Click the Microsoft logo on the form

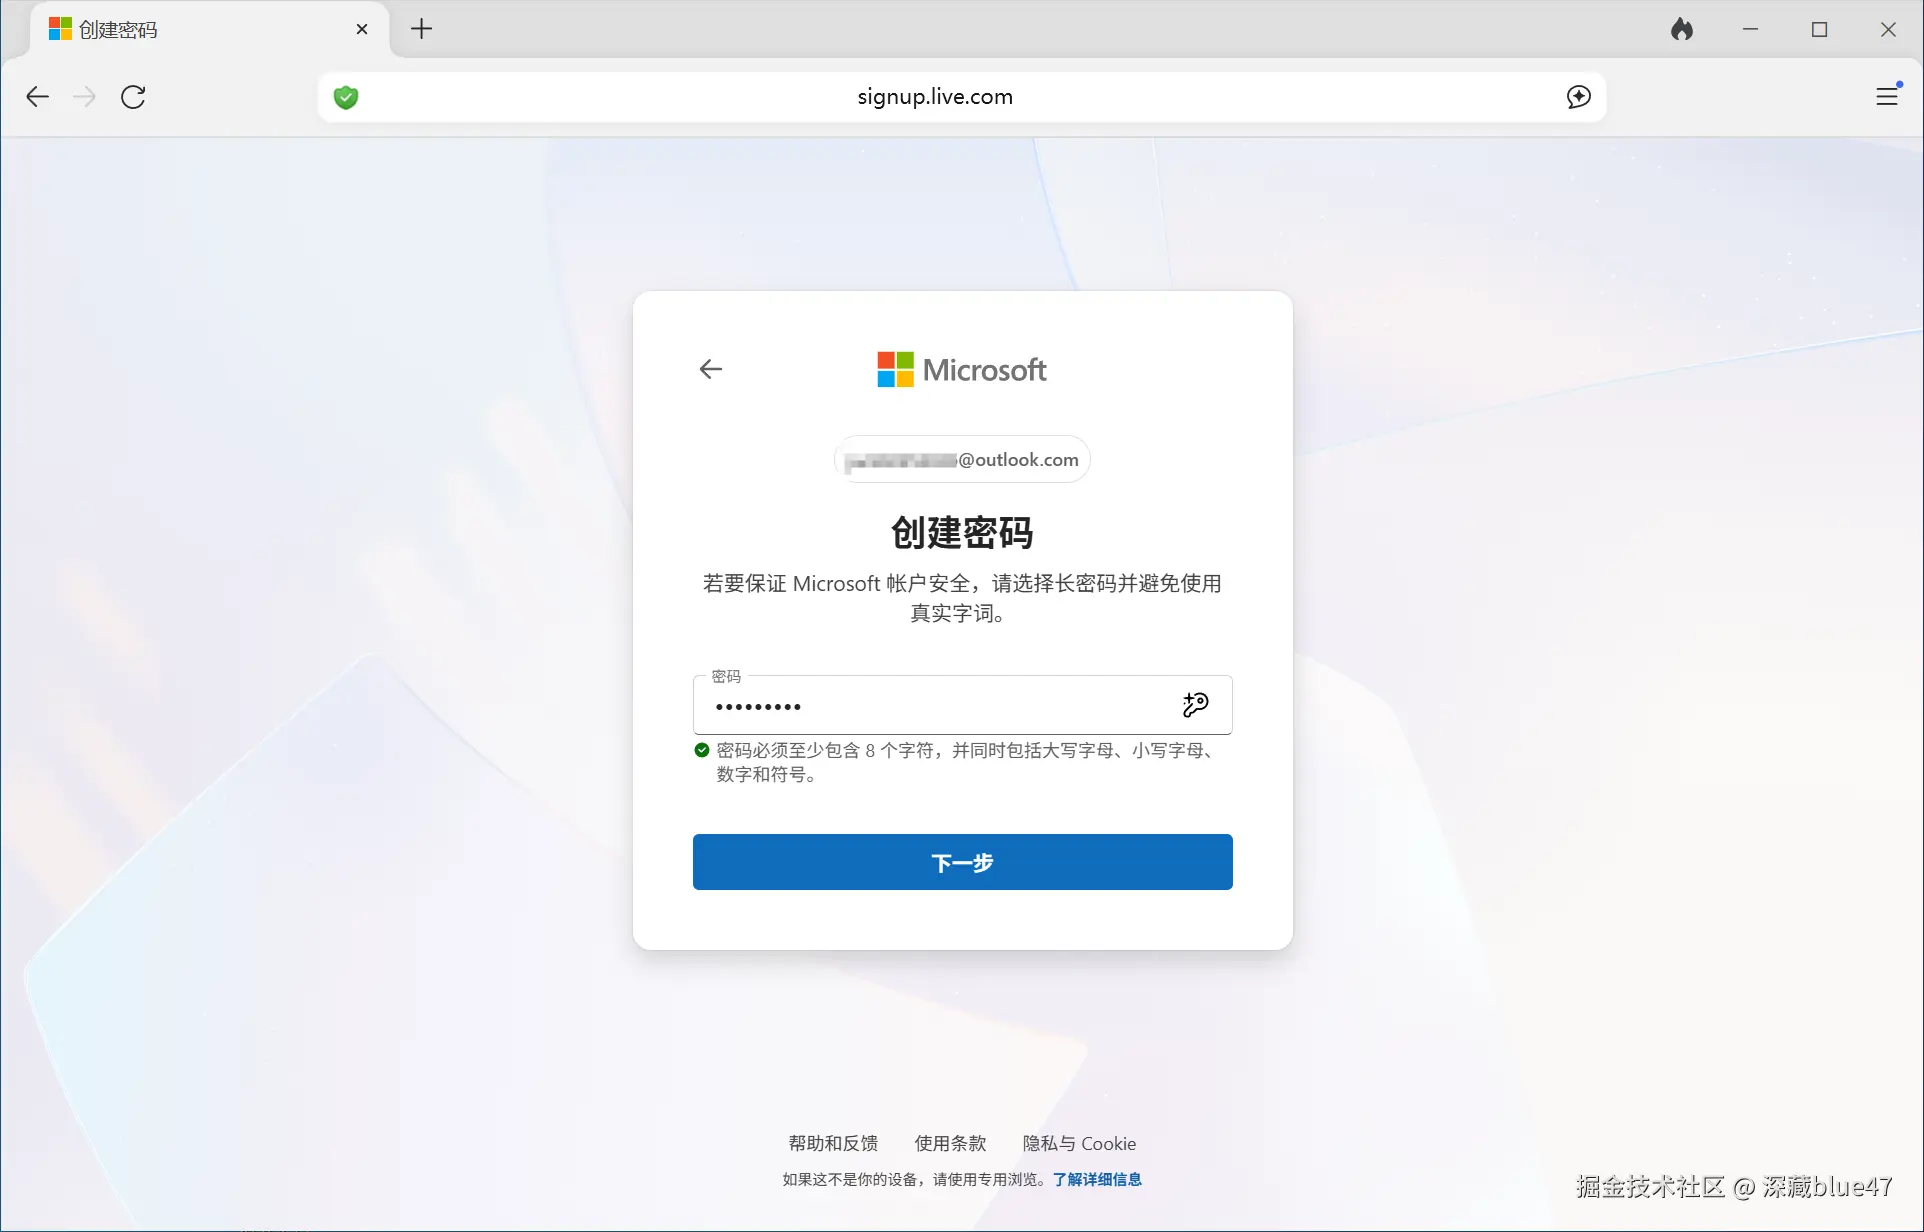(960, 368)
